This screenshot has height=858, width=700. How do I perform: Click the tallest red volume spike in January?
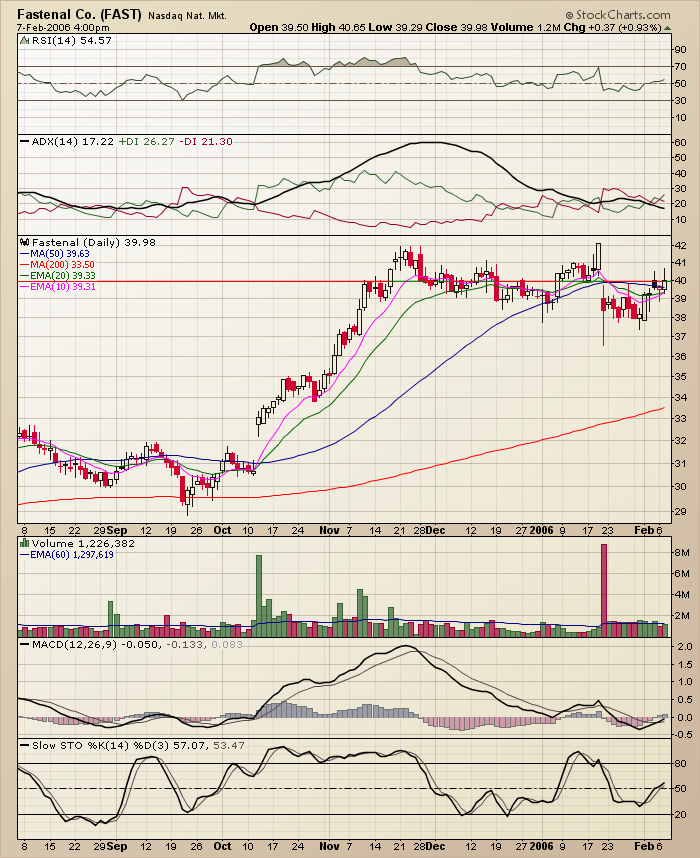tap(604, 590)
